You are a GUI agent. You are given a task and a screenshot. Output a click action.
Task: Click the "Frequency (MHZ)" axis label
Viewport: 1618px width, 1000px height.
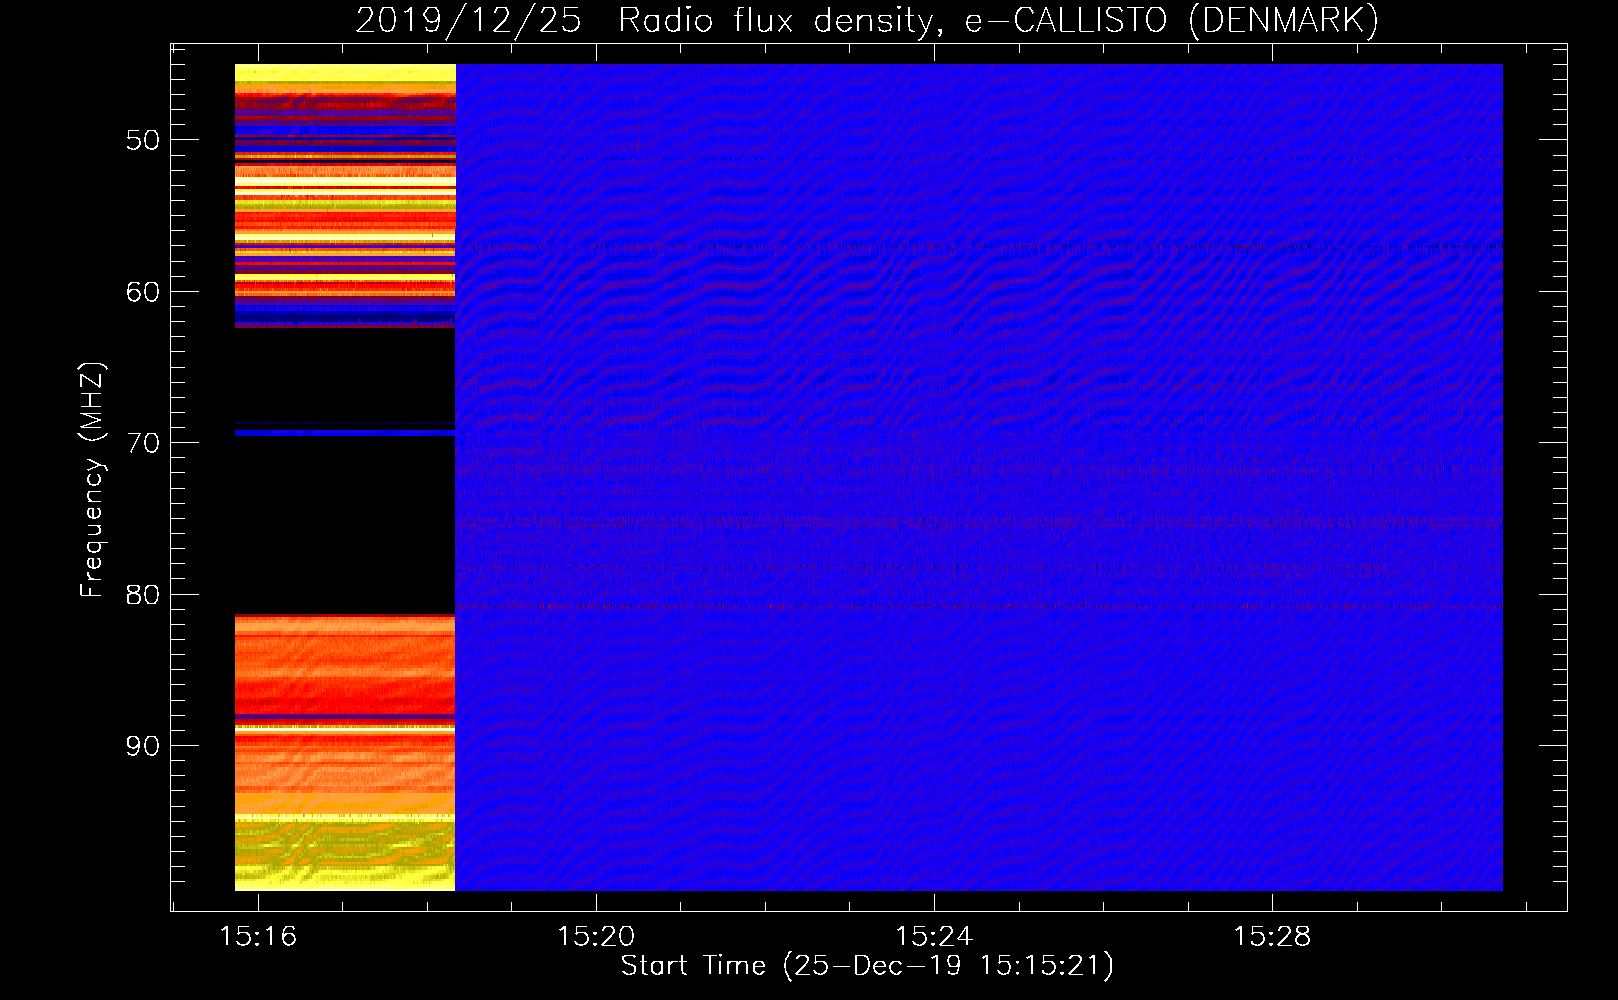[92, 480]
